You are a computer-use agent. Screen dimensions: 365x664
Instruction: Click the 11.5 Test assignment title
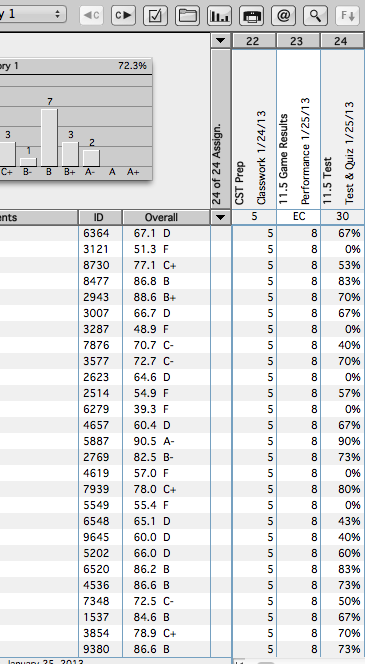[x=327, y=181]
